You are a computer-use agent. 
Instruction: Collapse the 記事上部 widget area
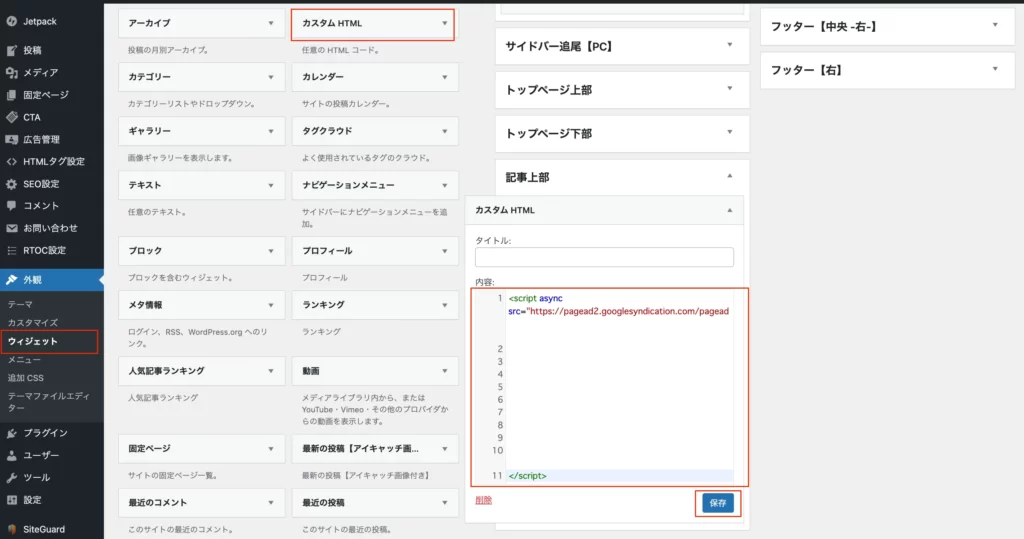click(730, 176)
